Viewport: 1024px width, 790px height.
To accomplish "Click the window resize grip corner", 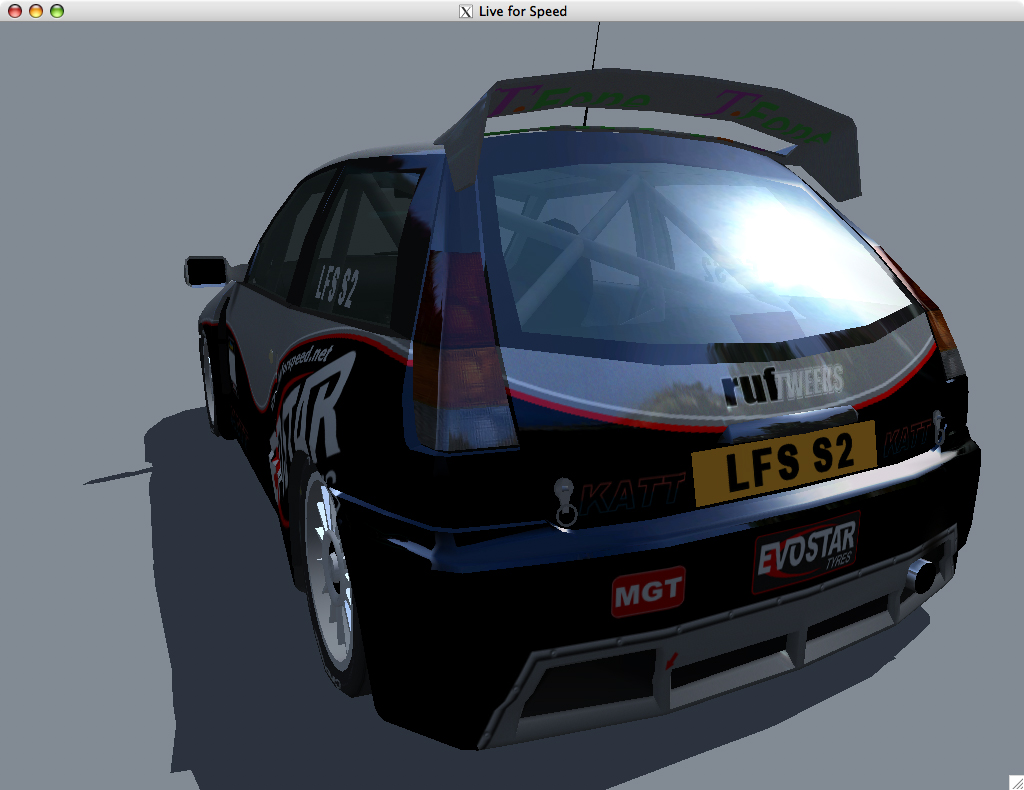I will click(1016, 782).
